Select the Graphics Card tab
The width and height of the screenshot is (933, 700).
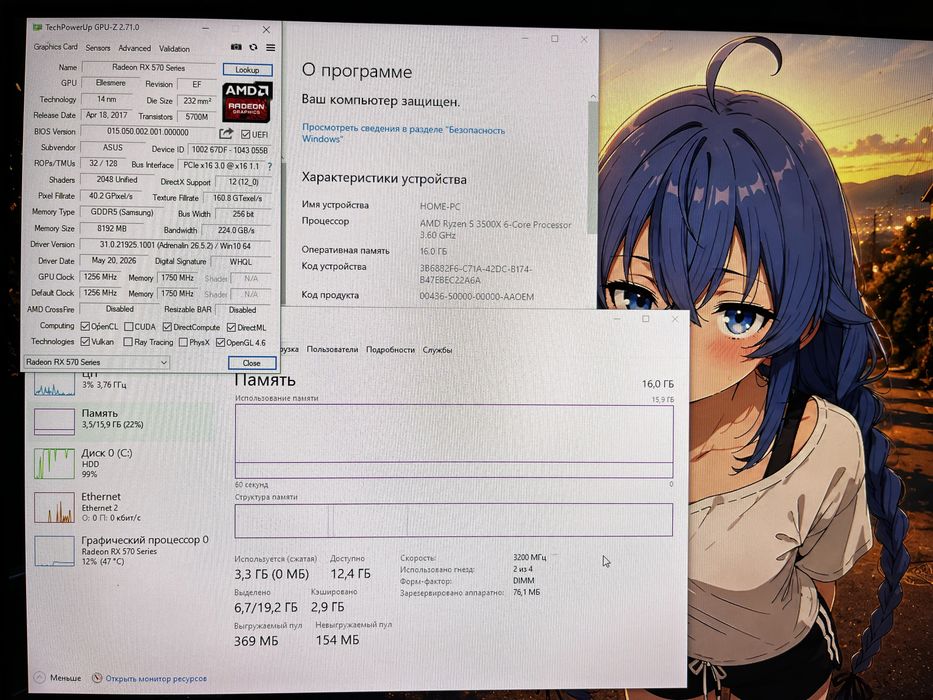(55, 46)
